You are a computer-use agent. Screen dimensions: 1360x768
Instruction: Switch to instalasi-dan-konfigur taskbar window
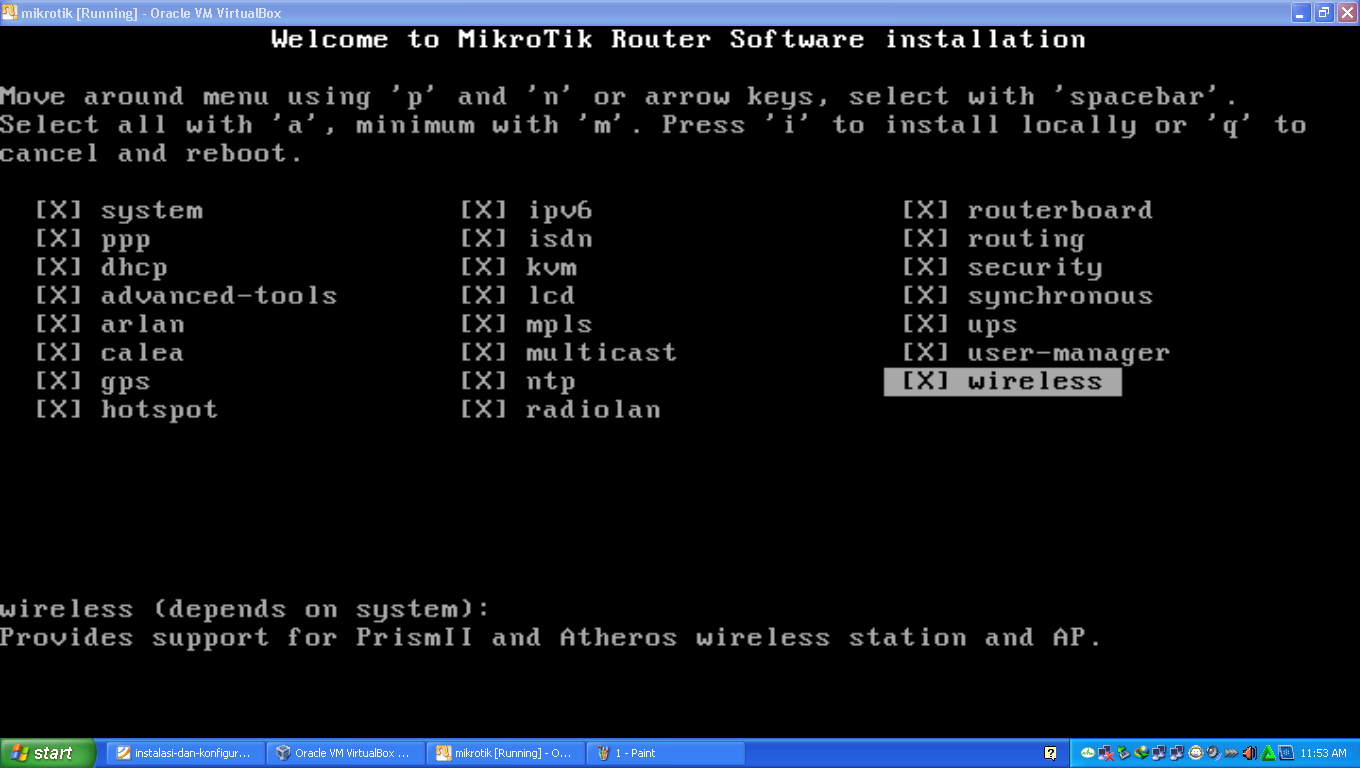[x=186, y=753]
